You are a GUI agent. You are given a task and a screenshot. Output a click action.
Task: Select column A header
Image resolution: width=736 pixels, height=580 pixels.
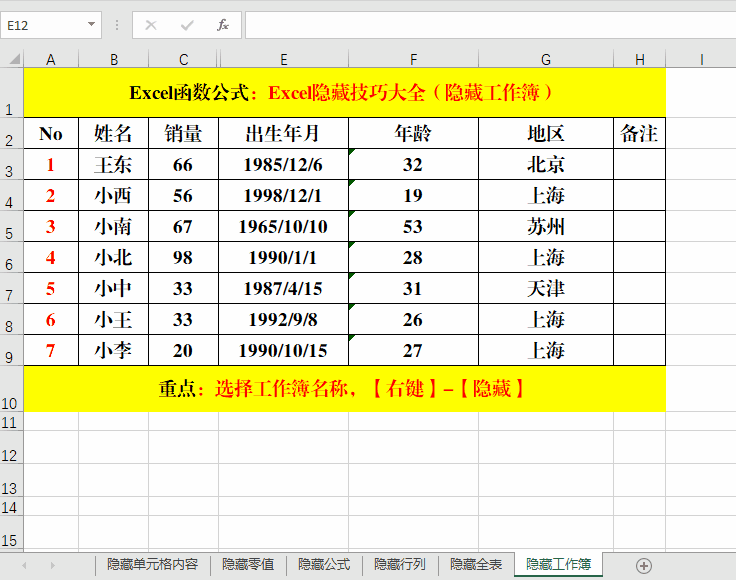coord(51,60)
